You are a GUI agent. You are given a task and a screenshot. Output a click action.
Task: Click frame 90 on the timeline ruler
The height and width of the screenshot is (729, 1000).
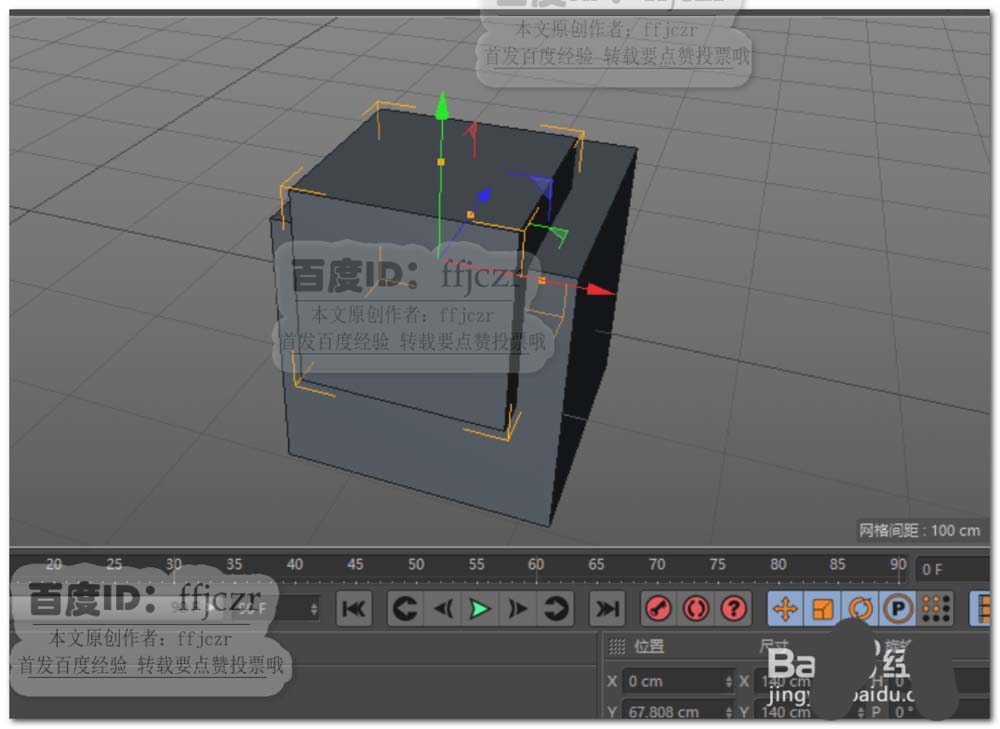898,565
